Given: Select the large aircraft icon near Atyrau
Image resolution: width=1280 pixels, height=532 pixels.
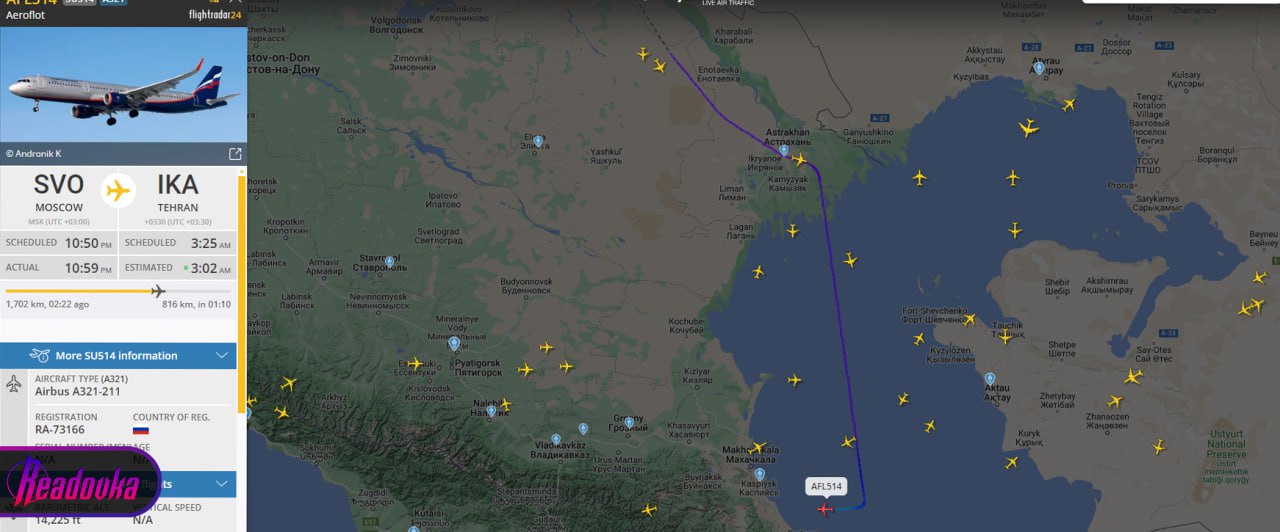Looking at the screenshot, I should (x=1028, y=128).
